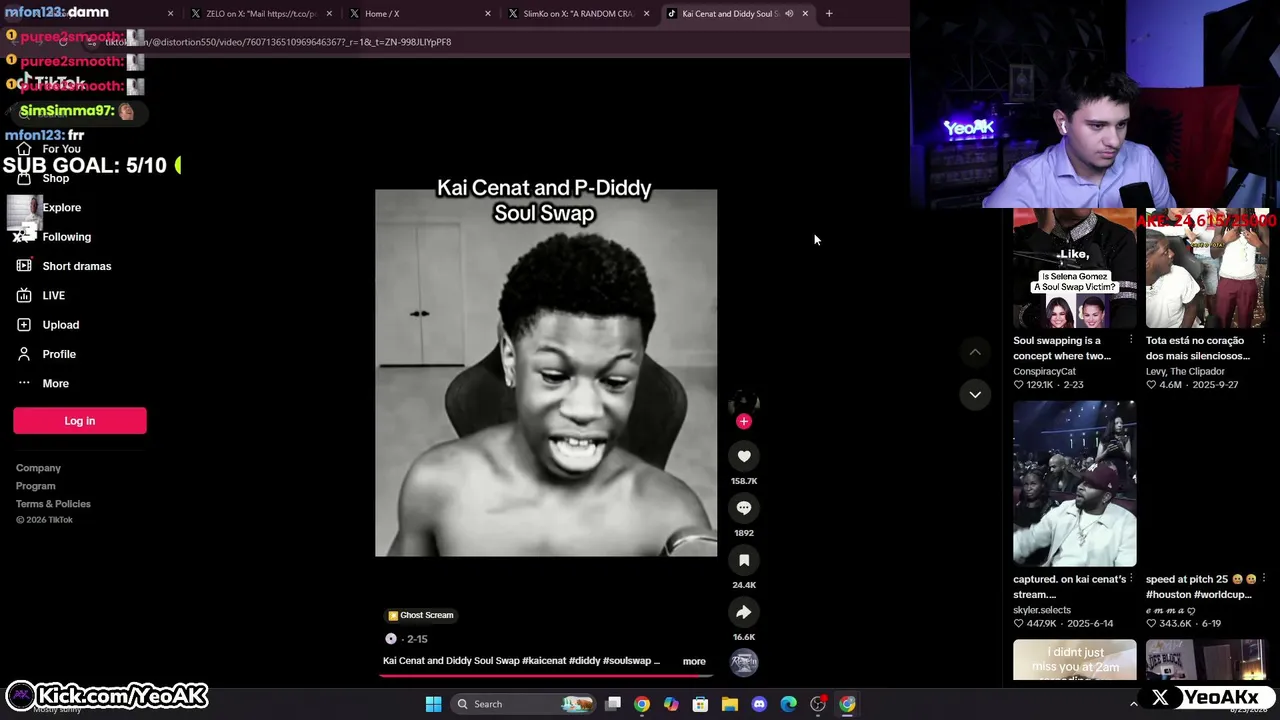Open the comments on the video
Viewport: 1280px width, 720px height.
(x=744, y=508)
